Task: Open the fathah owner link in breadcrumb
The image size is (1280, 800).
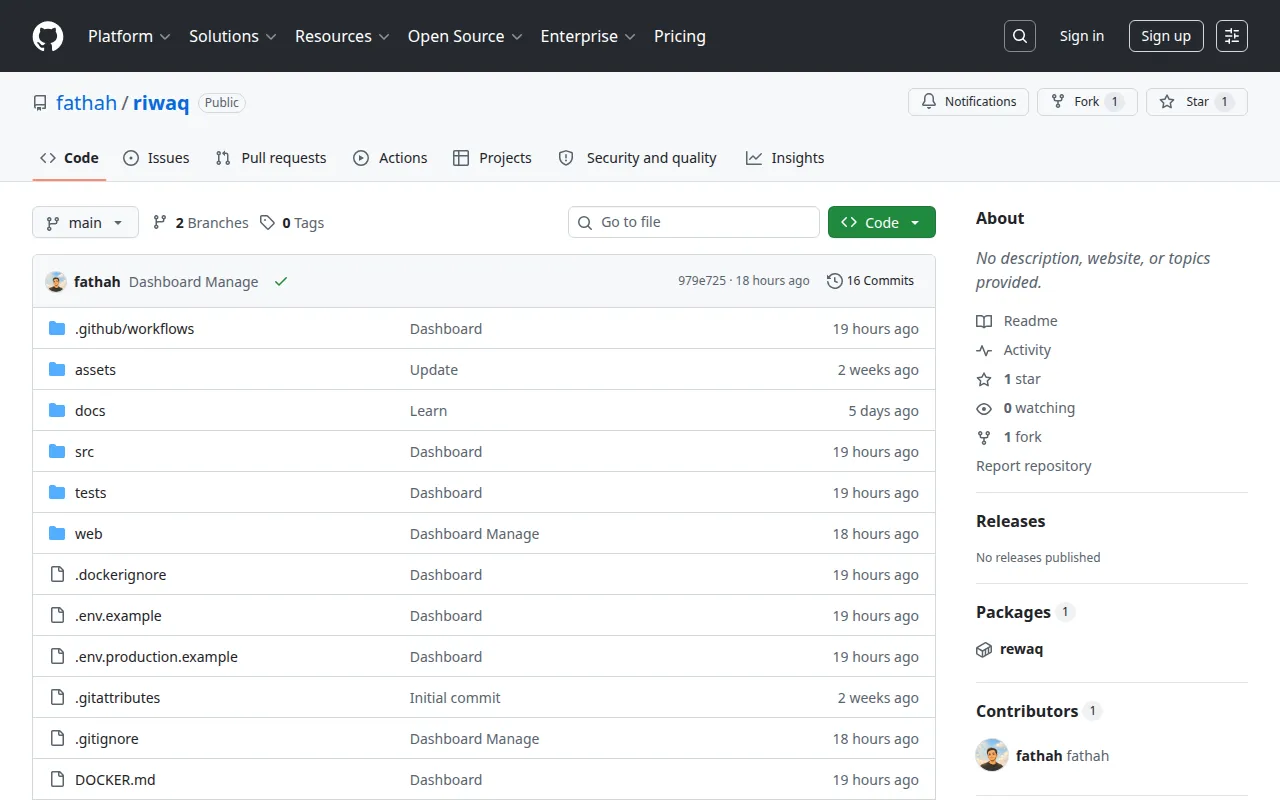Action: (x=86, y=102)
